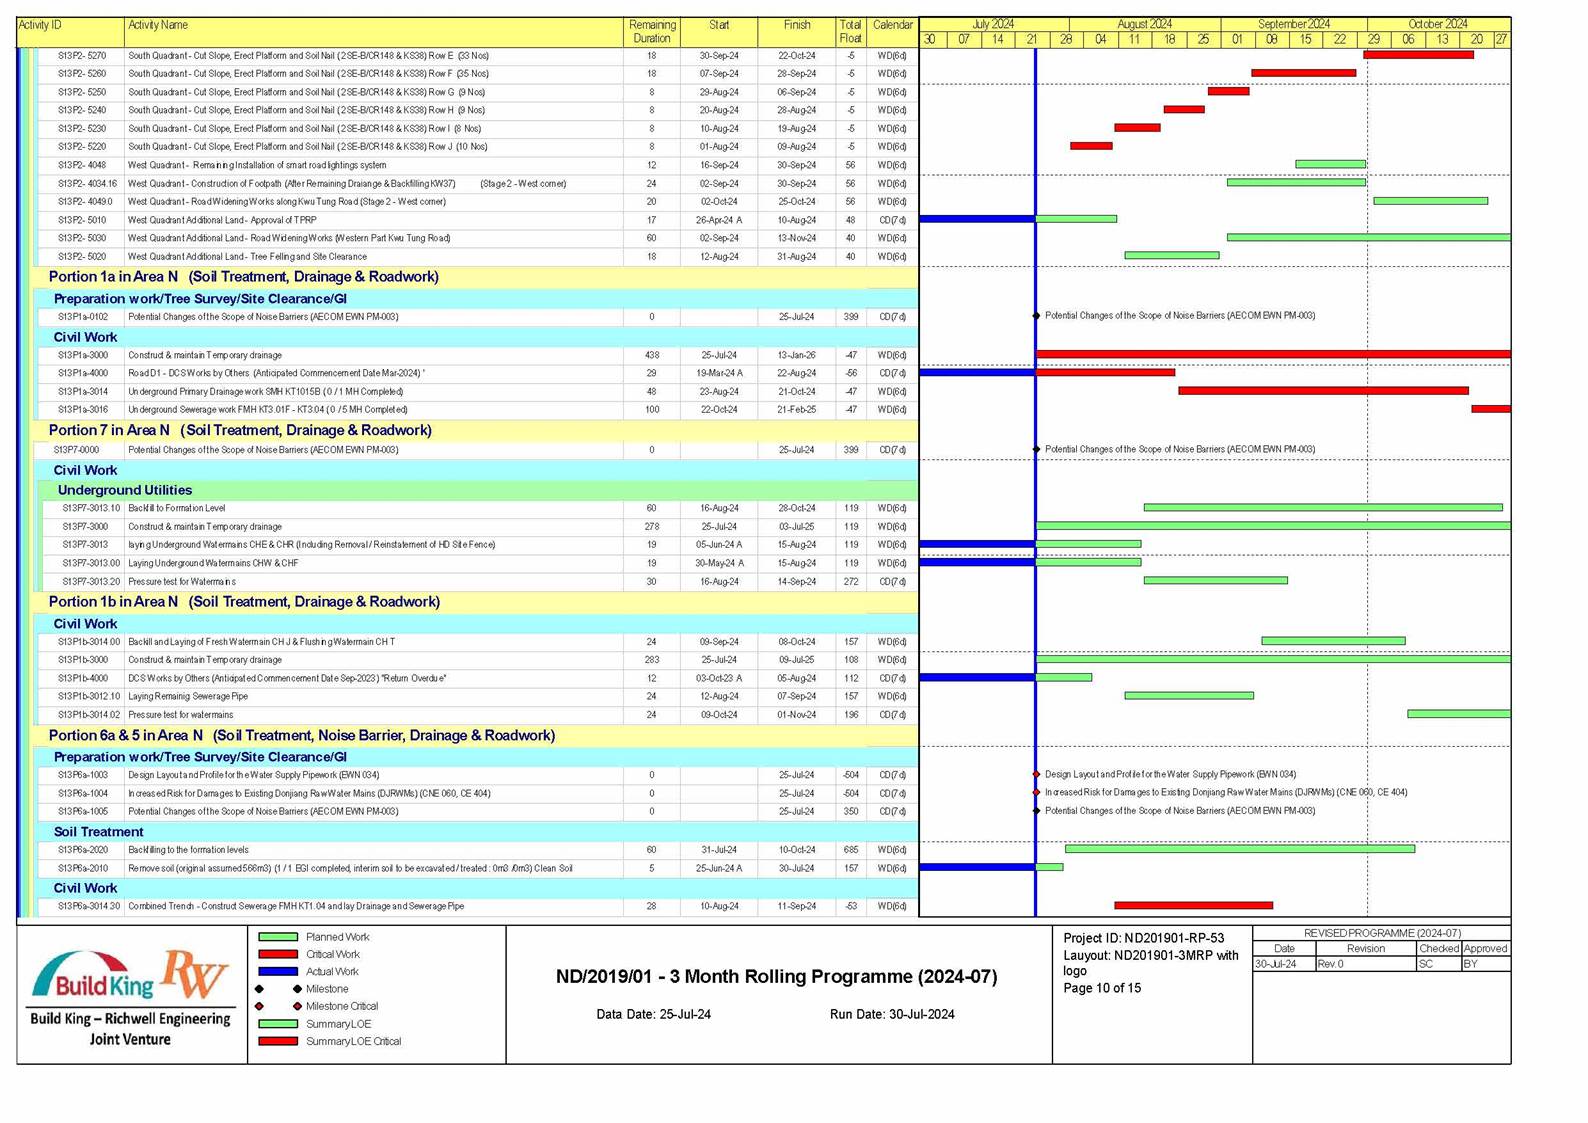Click the red Critical Work legend bar
Screen dimensions: 1588x1123
[x=278, y=954]
